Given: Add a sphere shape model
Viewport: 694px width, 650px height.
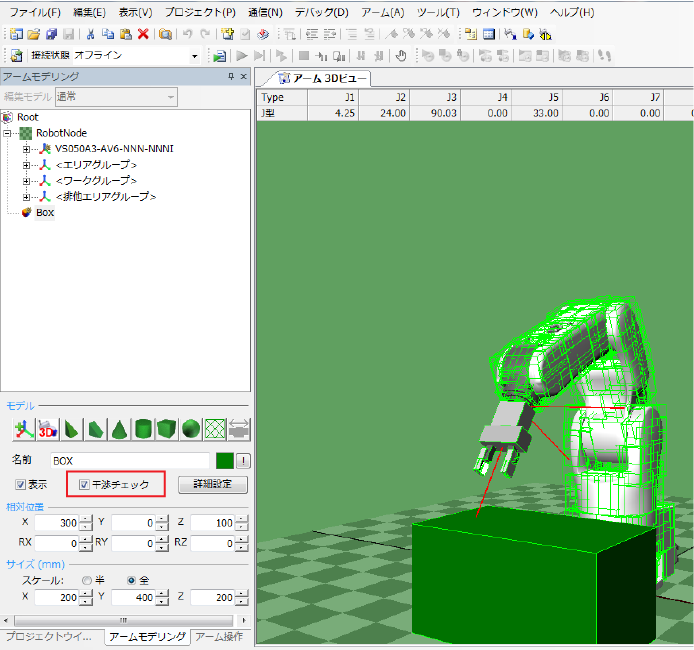Looking at the screenshot, I should click(190, 429).
